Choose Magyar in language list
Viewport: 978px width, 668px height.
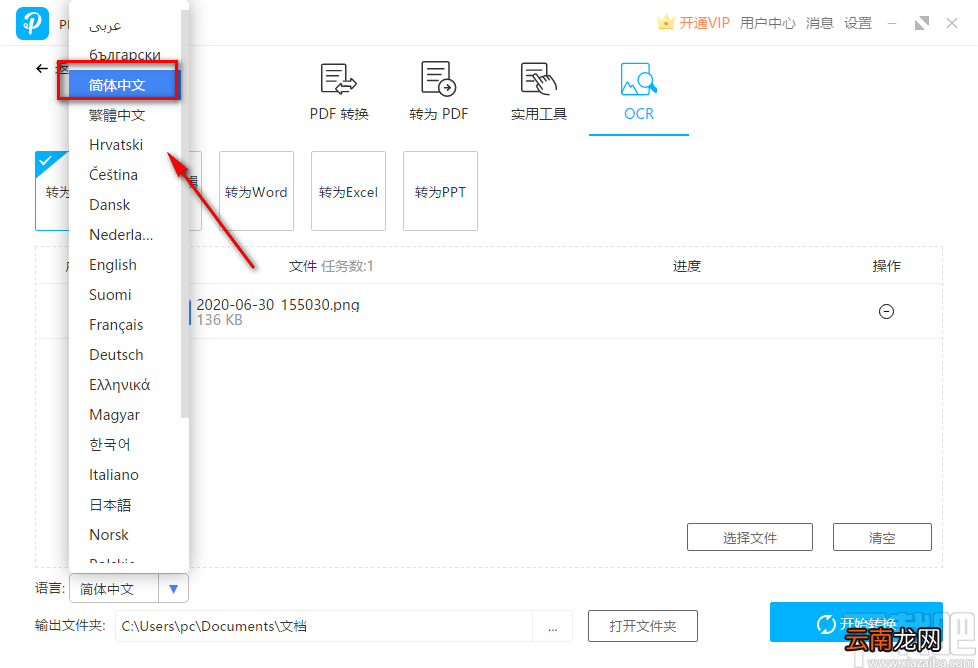125,415
